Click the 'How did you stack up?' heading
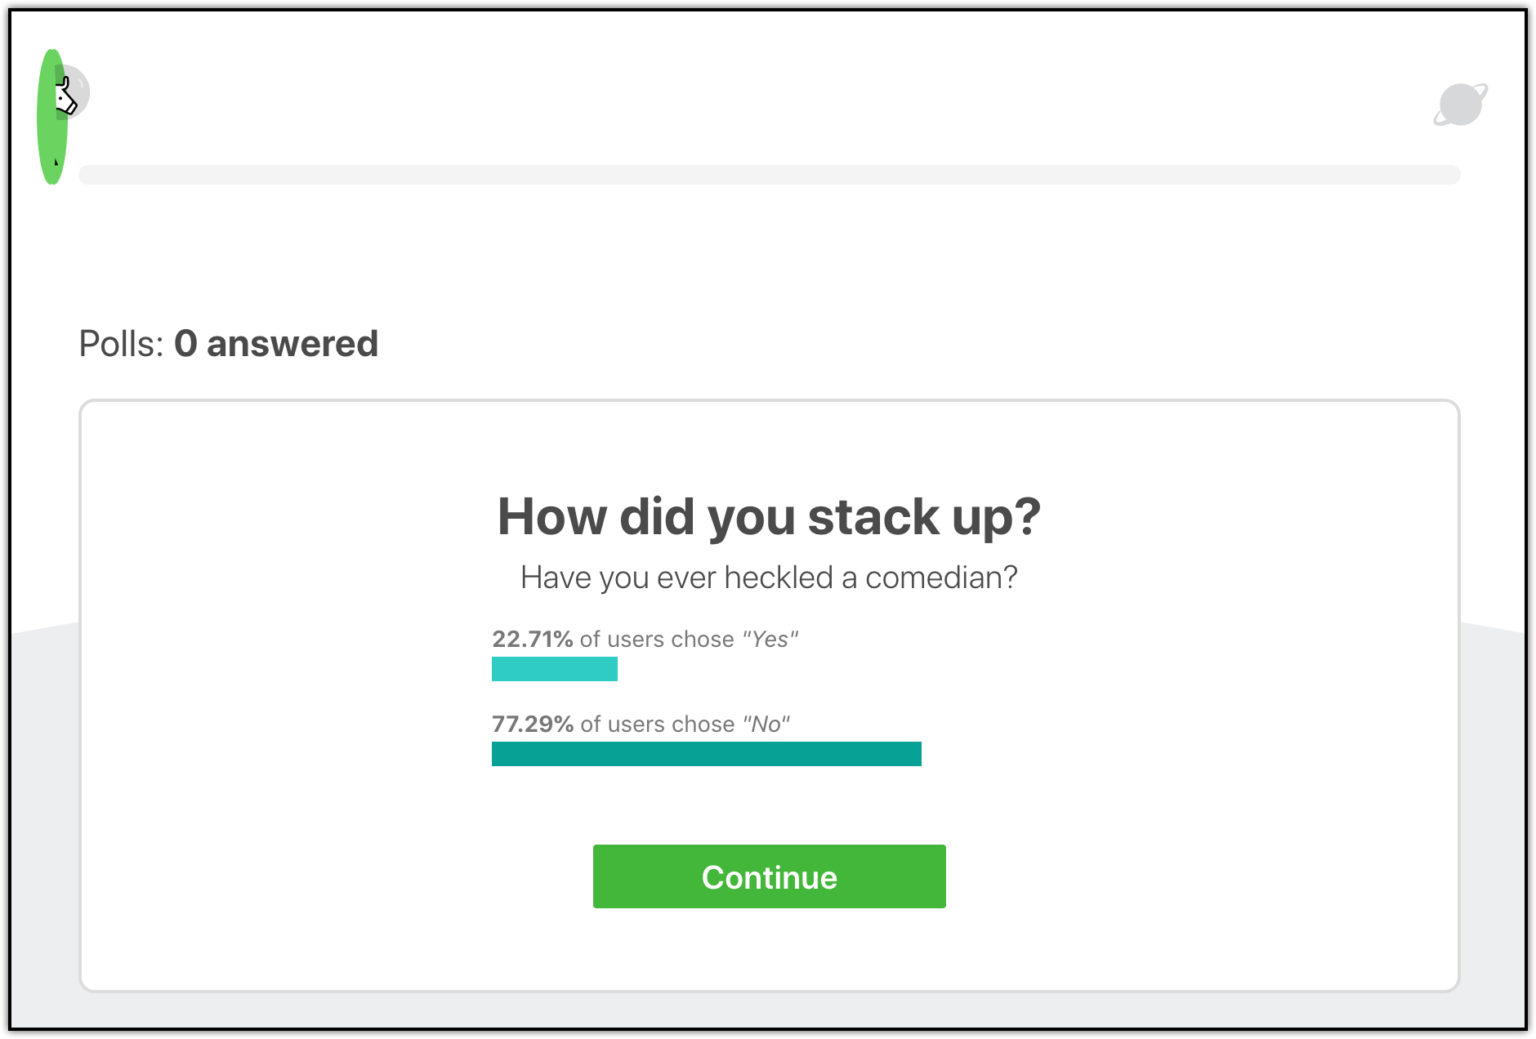 tap(768, 516)
